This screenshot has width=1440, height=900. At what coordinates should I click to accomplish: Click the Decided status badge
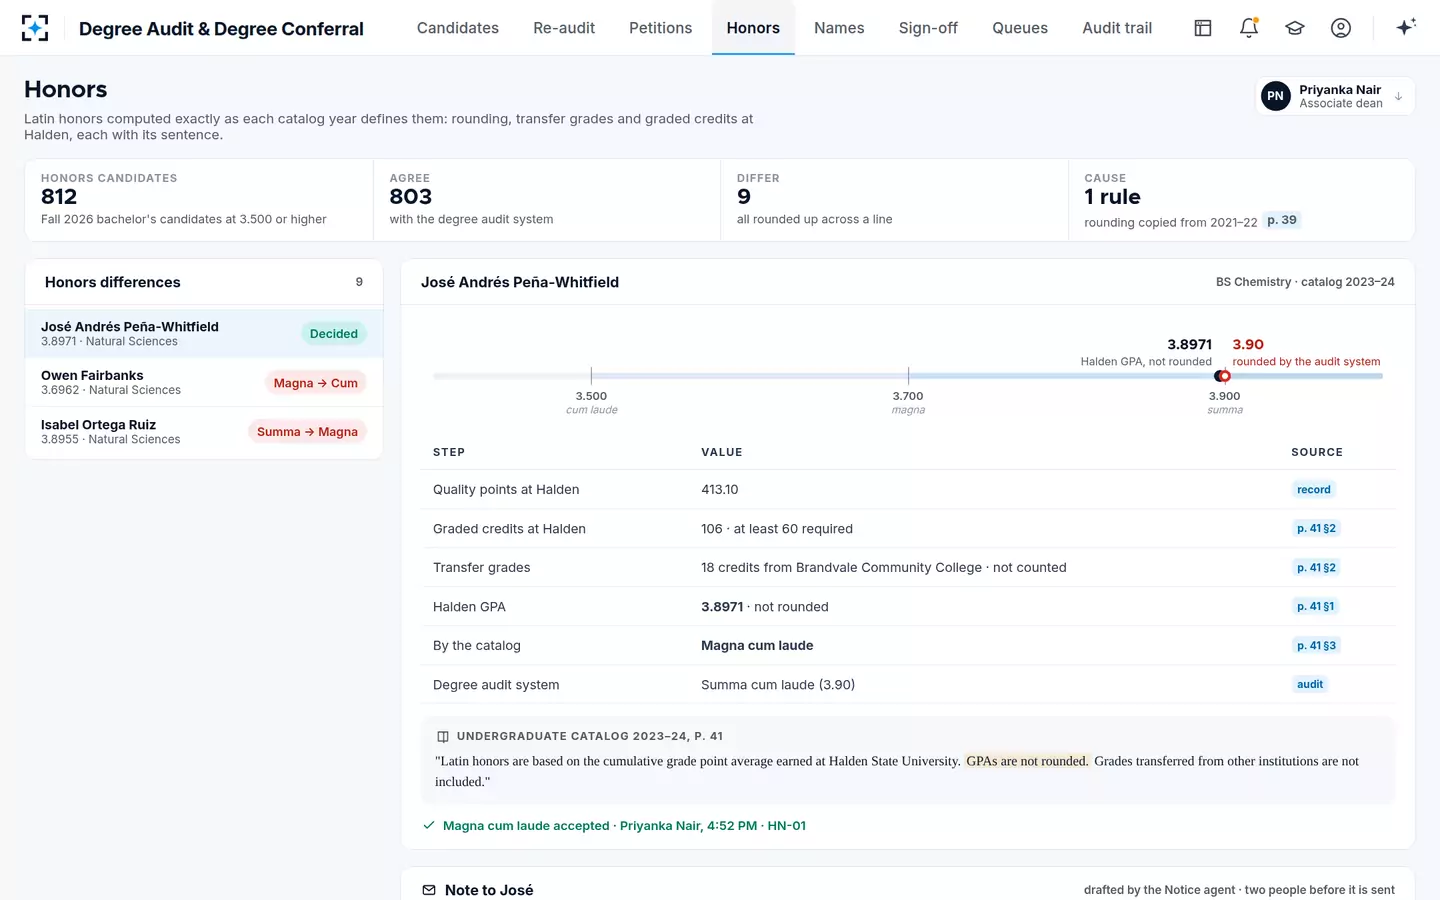(x=334, y=334)
